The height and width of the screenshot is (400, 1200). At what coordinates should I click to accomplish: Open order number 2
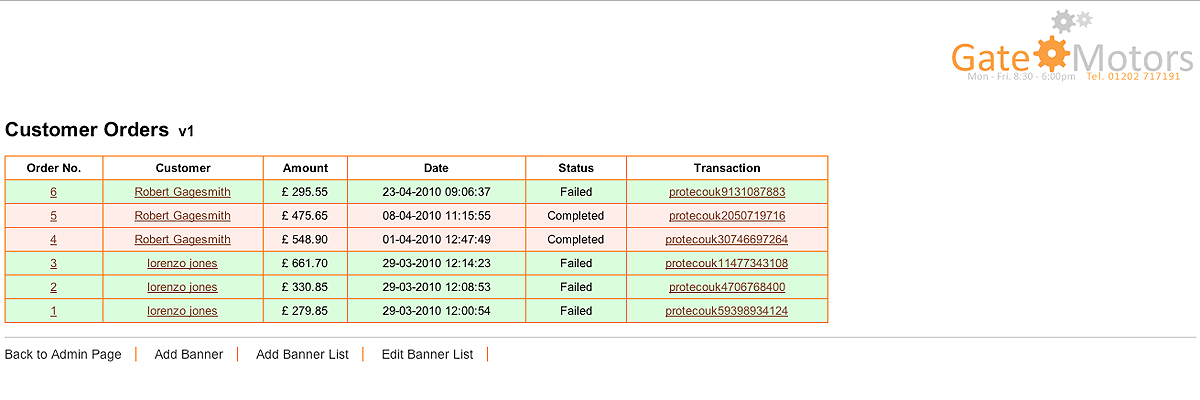tap(53, 288)
